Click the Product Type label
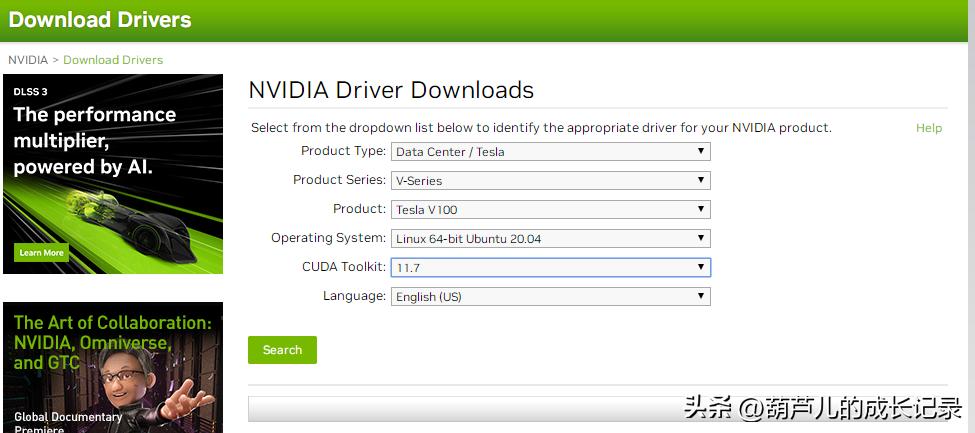 coord(344,151)
